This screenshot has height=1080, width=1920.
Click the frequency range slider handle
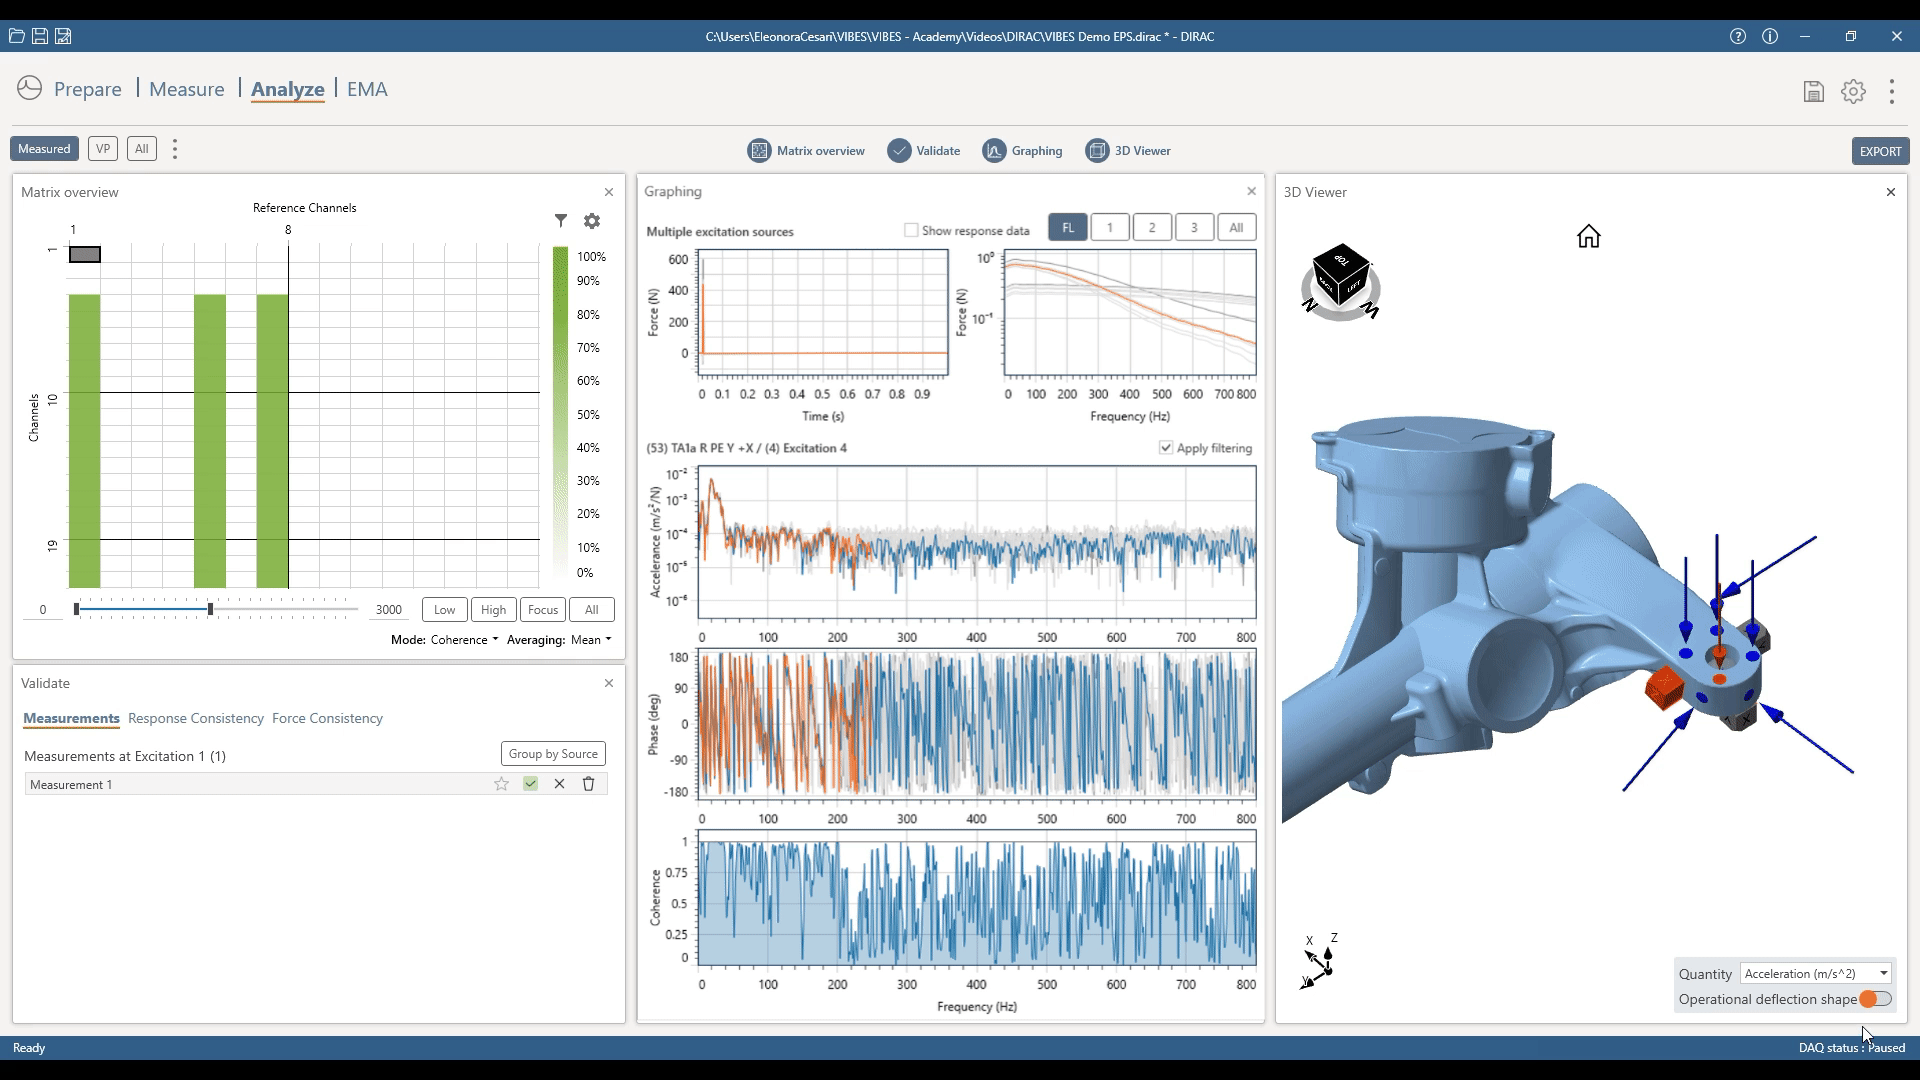point(210,609)
